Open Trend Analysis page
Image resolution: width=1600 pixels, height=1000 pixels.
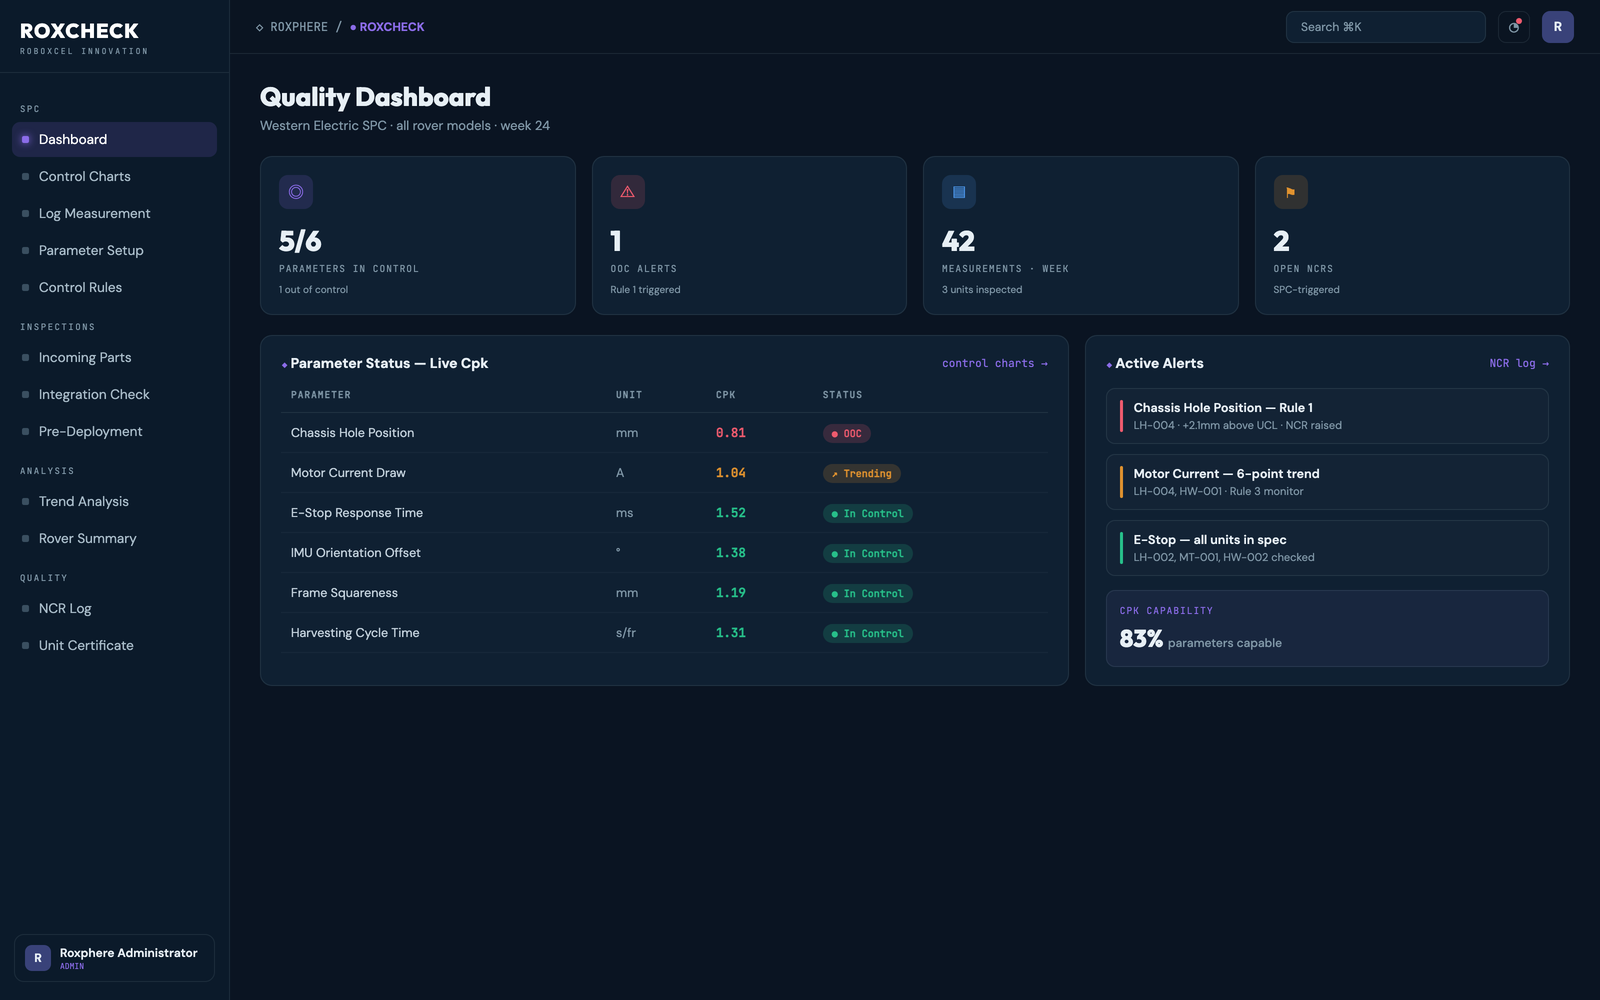(x=114, y=501)
